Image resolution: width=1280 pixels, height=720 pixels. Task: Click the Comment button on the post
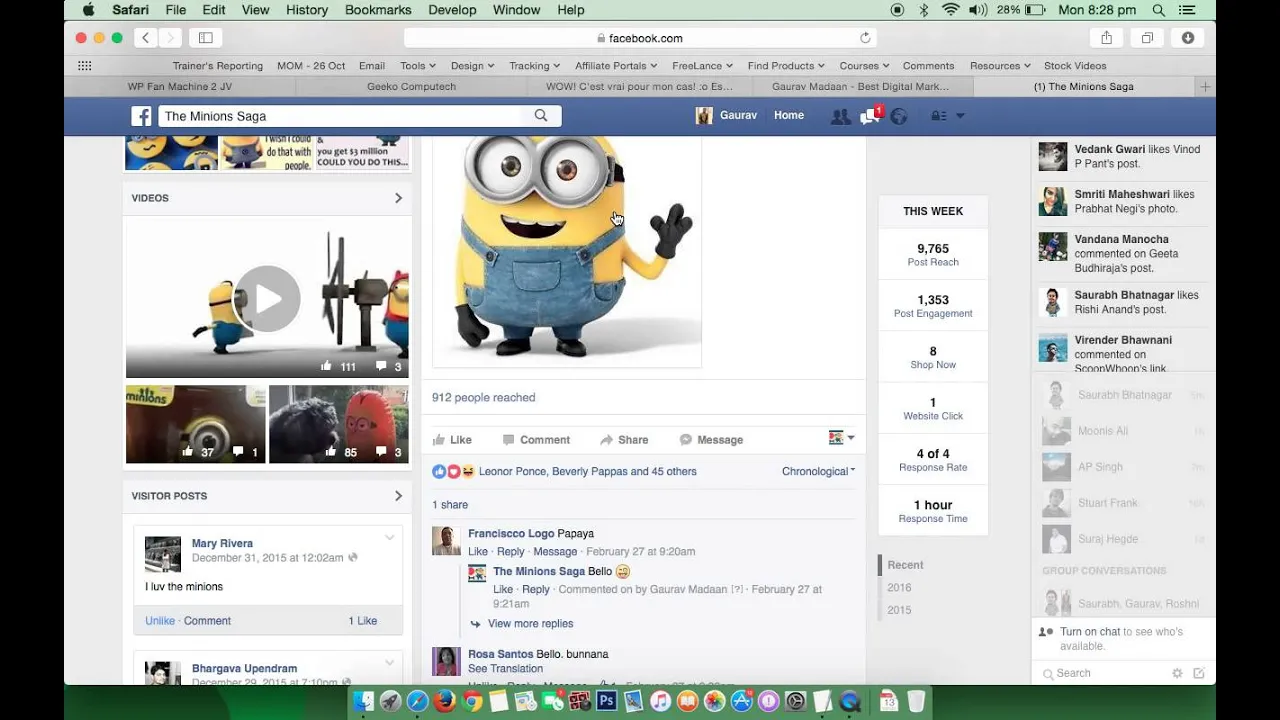[x=536, y=440]
